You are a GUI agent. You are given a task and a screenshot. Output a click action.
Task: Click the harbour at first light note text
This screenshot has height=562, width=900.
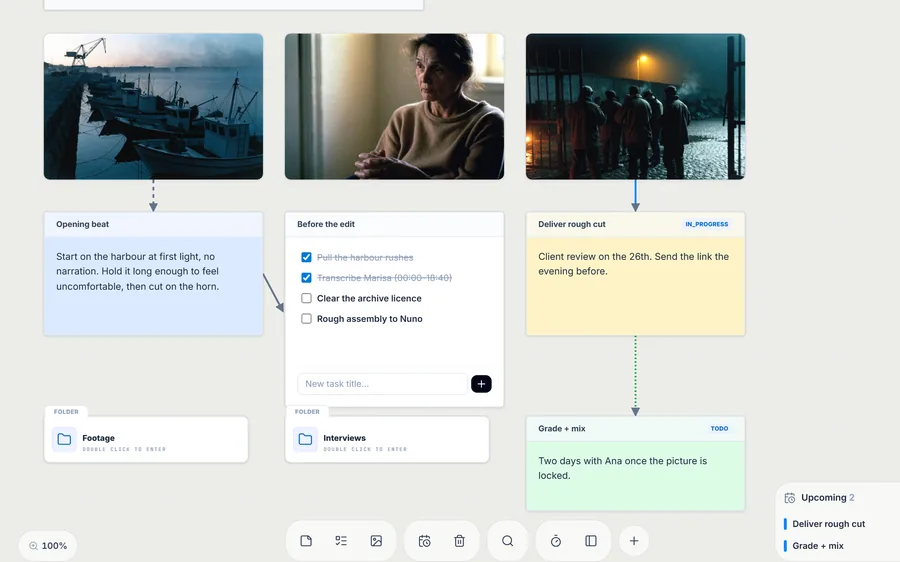click(x=138, y=272)
